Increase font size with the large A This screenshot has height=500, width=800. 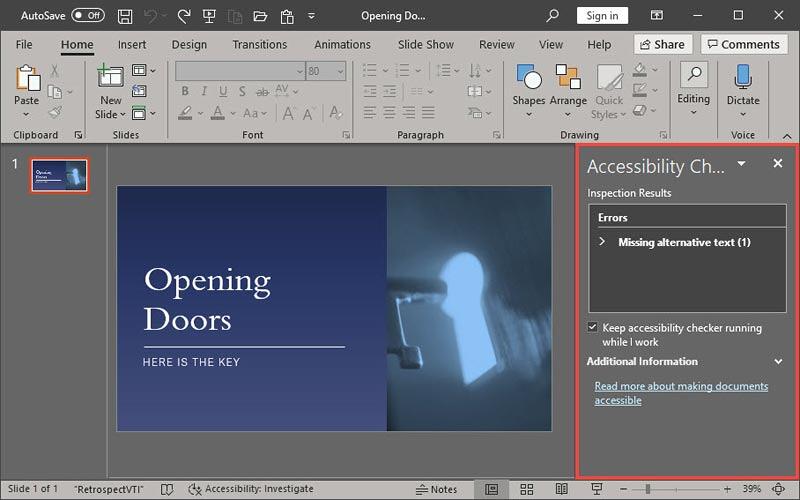[288, 113]
